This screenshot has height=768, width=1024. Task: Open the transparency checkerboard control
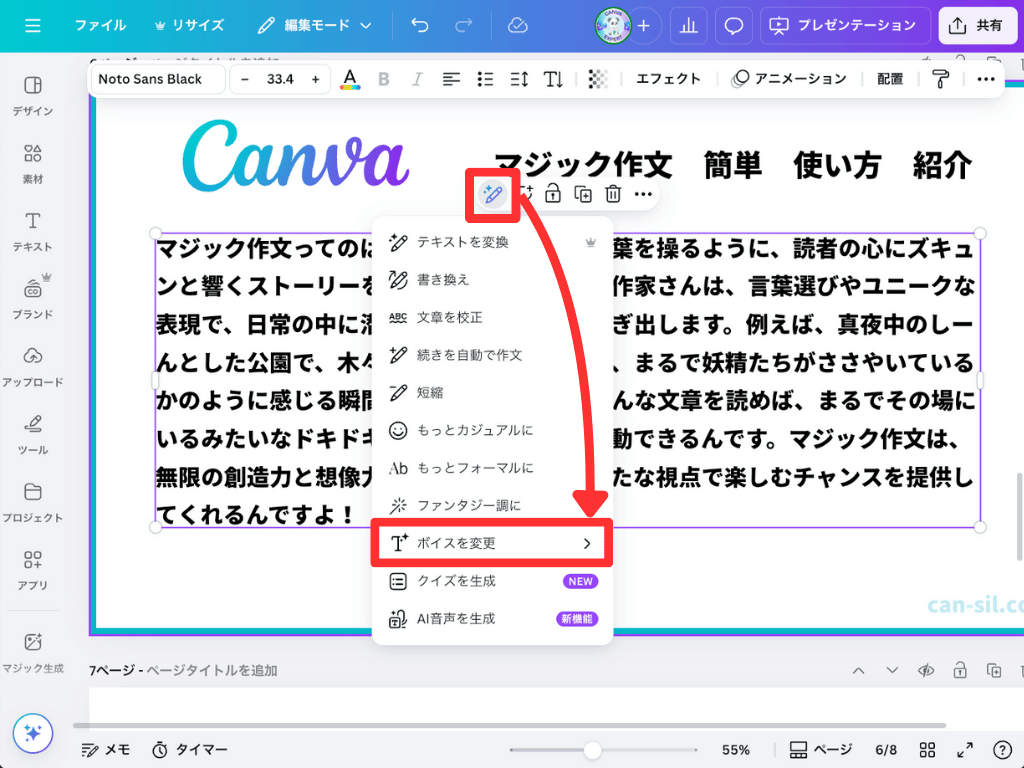pos(598,79)
